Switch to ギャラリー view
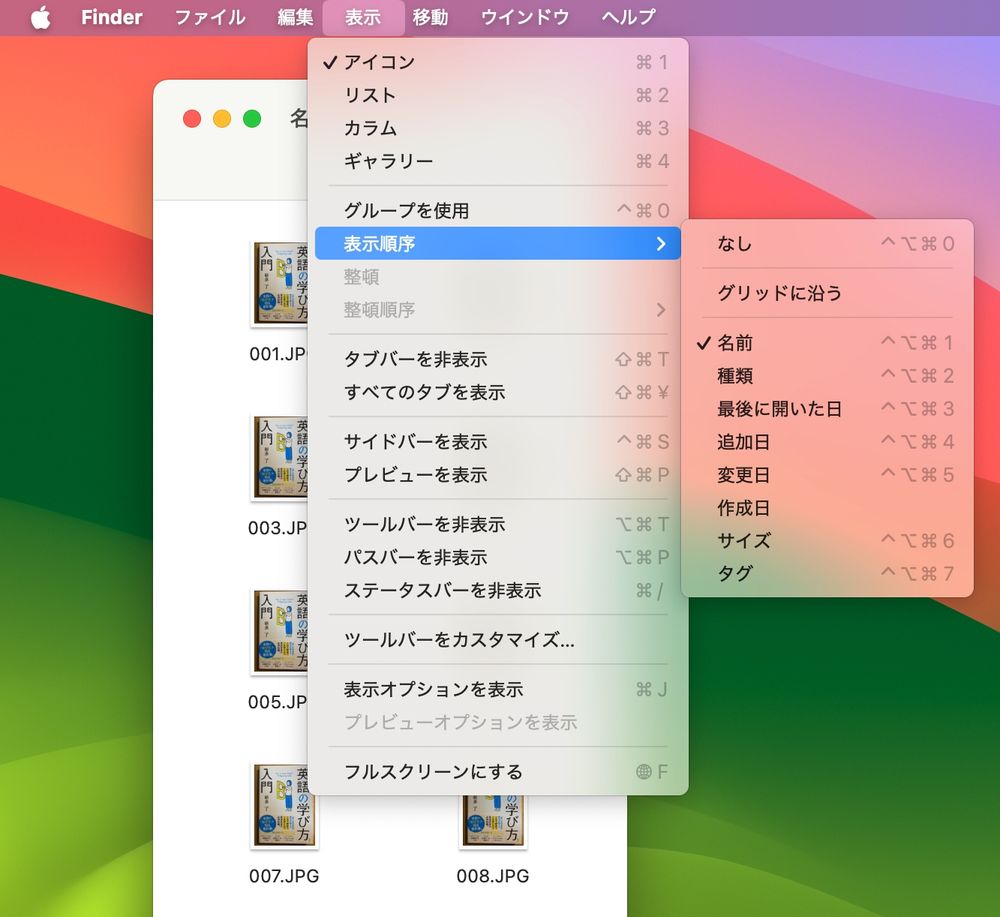The image size is (1000, 917). pos(498,161)
